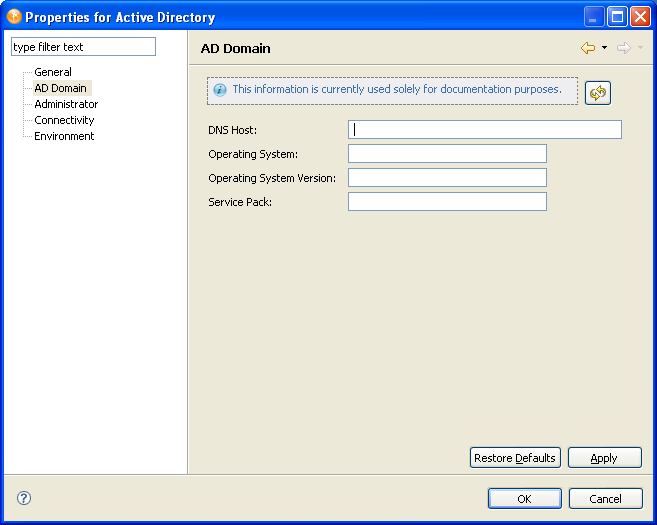The height and width of the screenshot is (525, 657).
Task: Click the Apply button
Action: pos(604,458)
